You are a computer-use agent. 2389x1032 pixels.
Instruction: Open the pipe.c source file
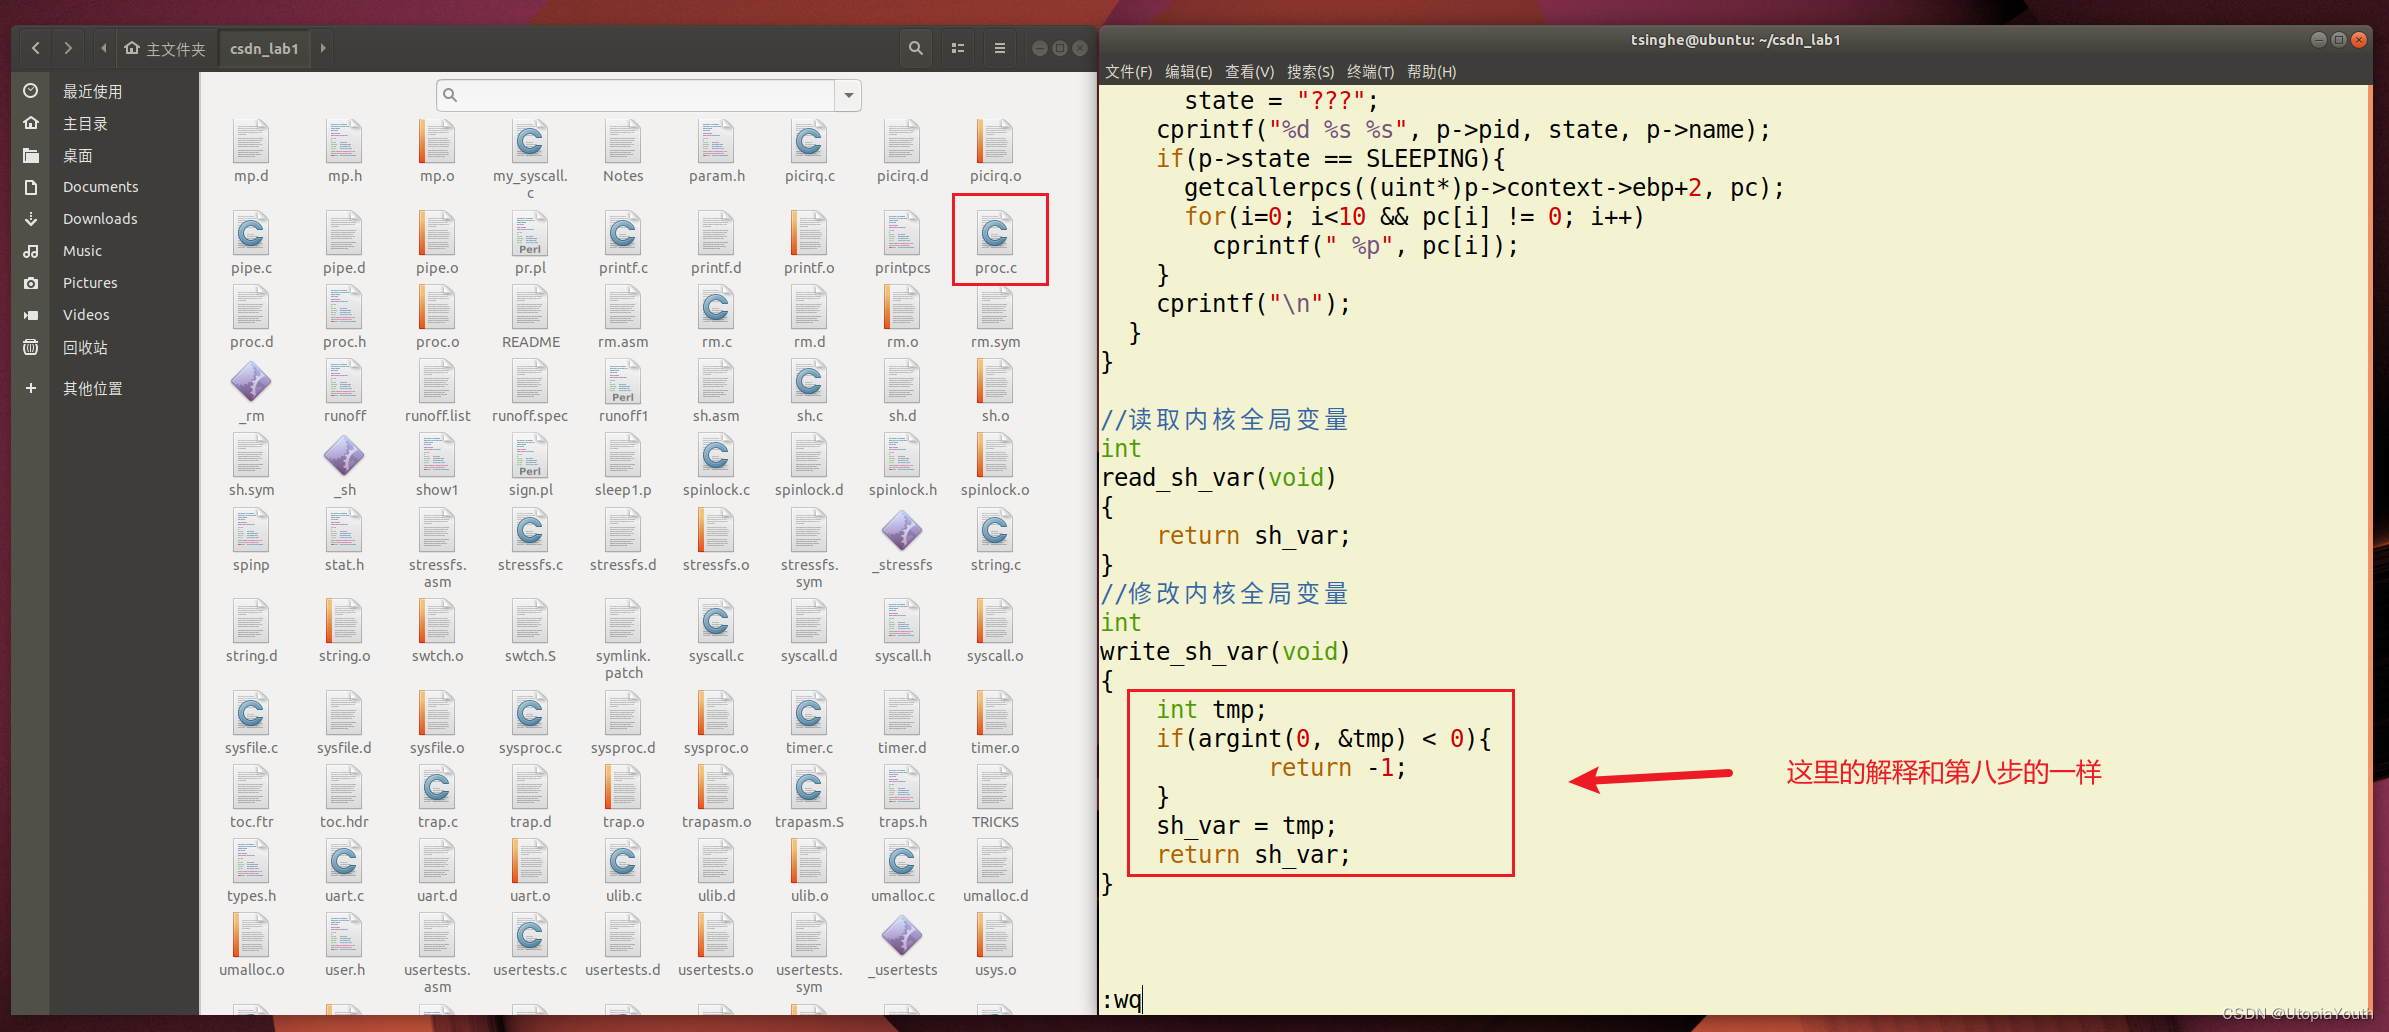pyautogui.click(x=251, y=234)
